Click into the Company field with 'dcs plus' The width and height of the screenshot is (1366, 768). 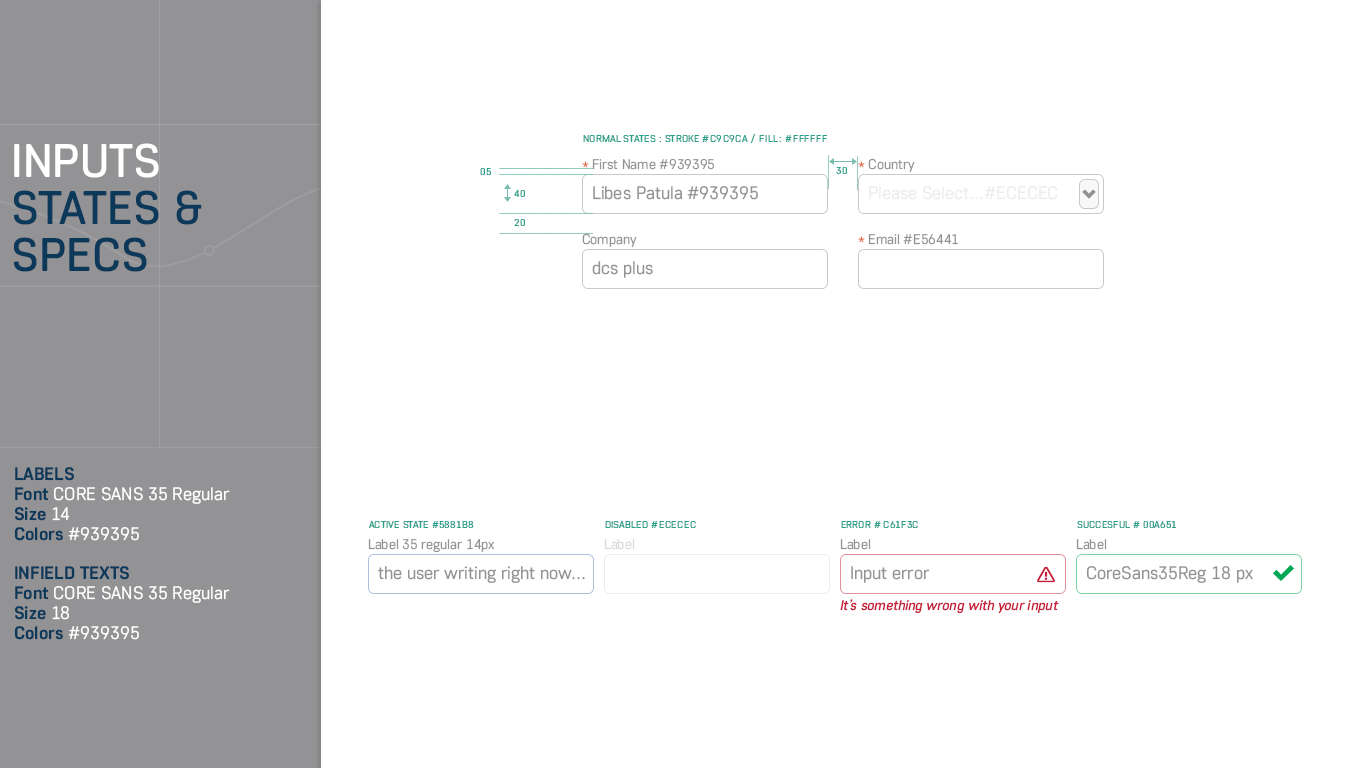click(704, 269)
